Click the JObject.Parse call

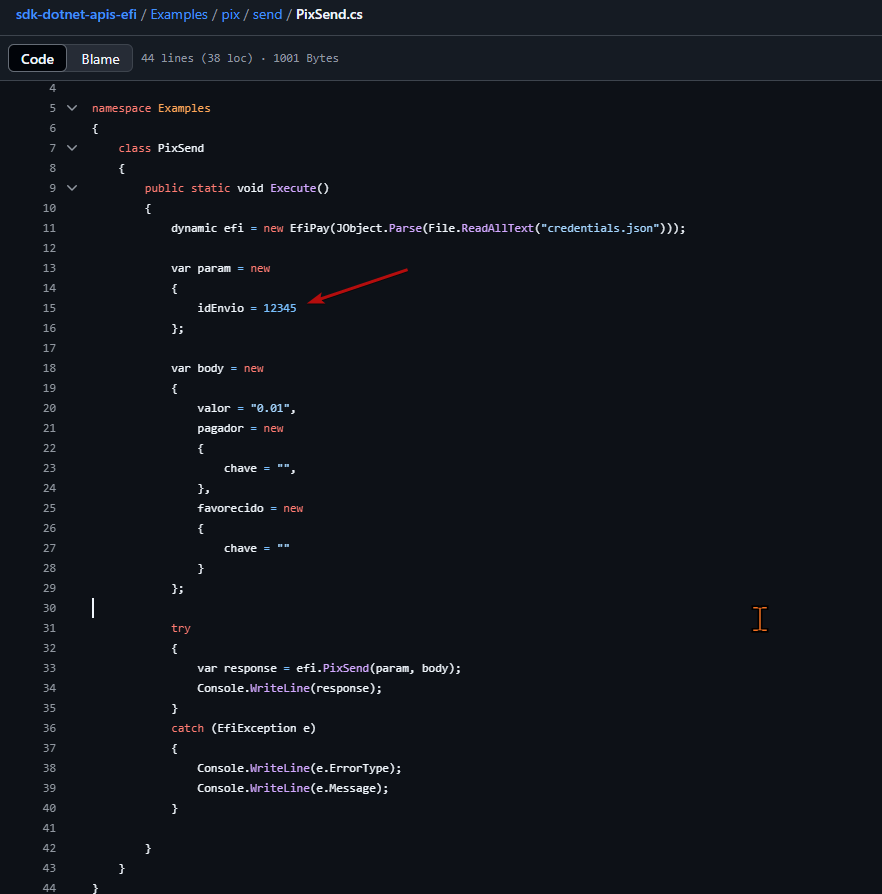point(379,228)
